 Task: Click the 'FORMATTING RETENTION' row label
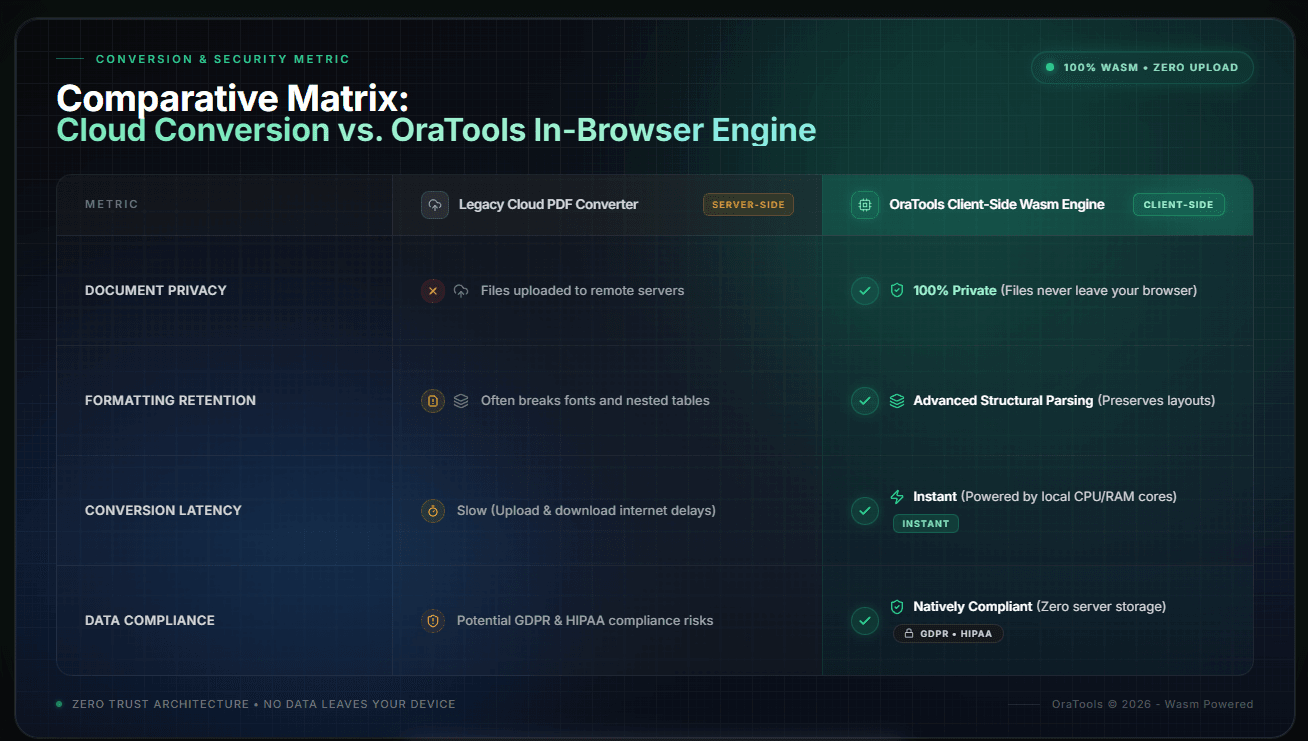tap(171, 401)
